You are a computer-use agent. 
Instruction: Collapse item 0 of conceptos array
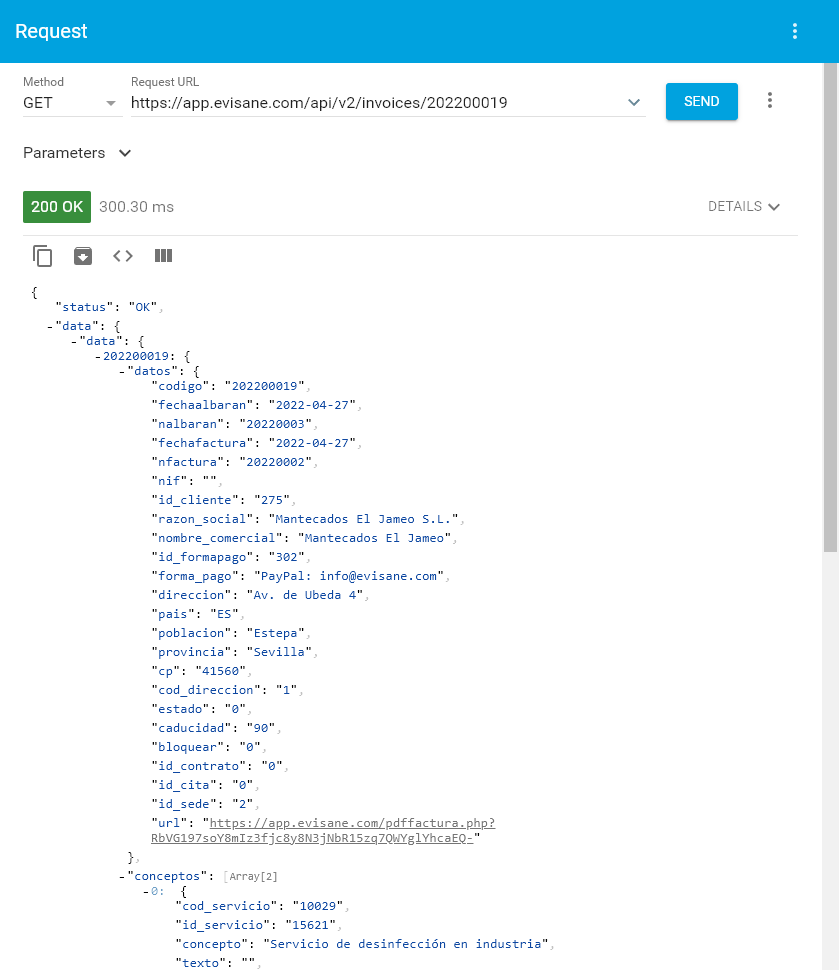click(146, 890)
